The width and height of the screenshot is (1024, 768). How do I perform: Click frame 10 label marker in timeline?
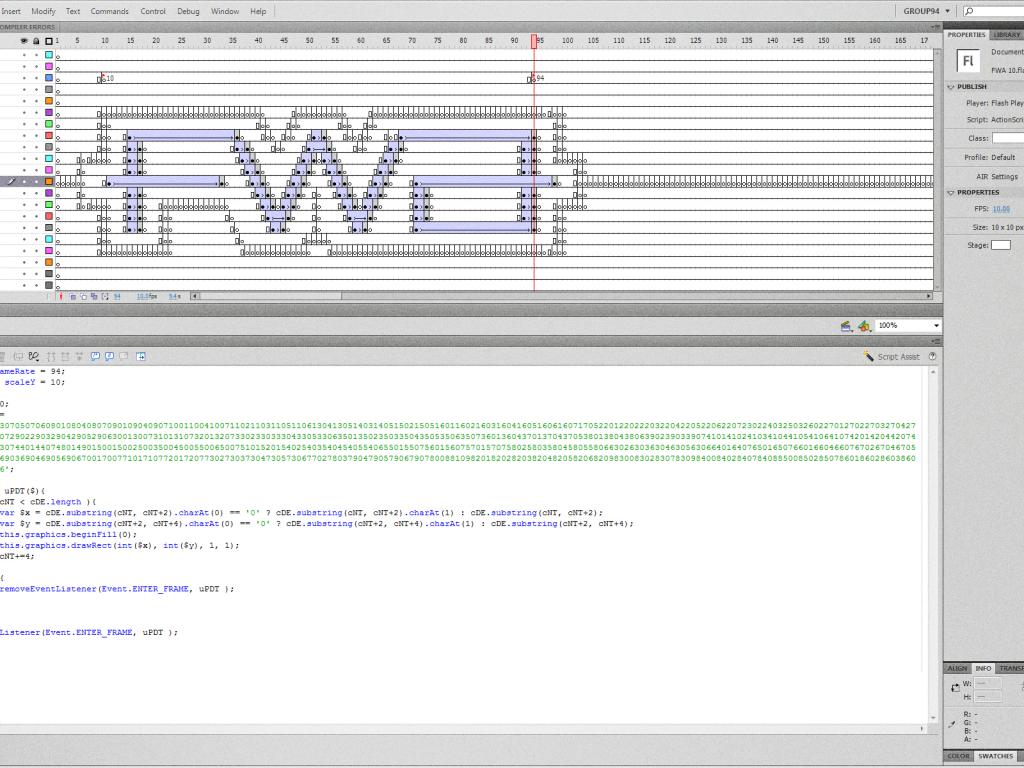103,78
